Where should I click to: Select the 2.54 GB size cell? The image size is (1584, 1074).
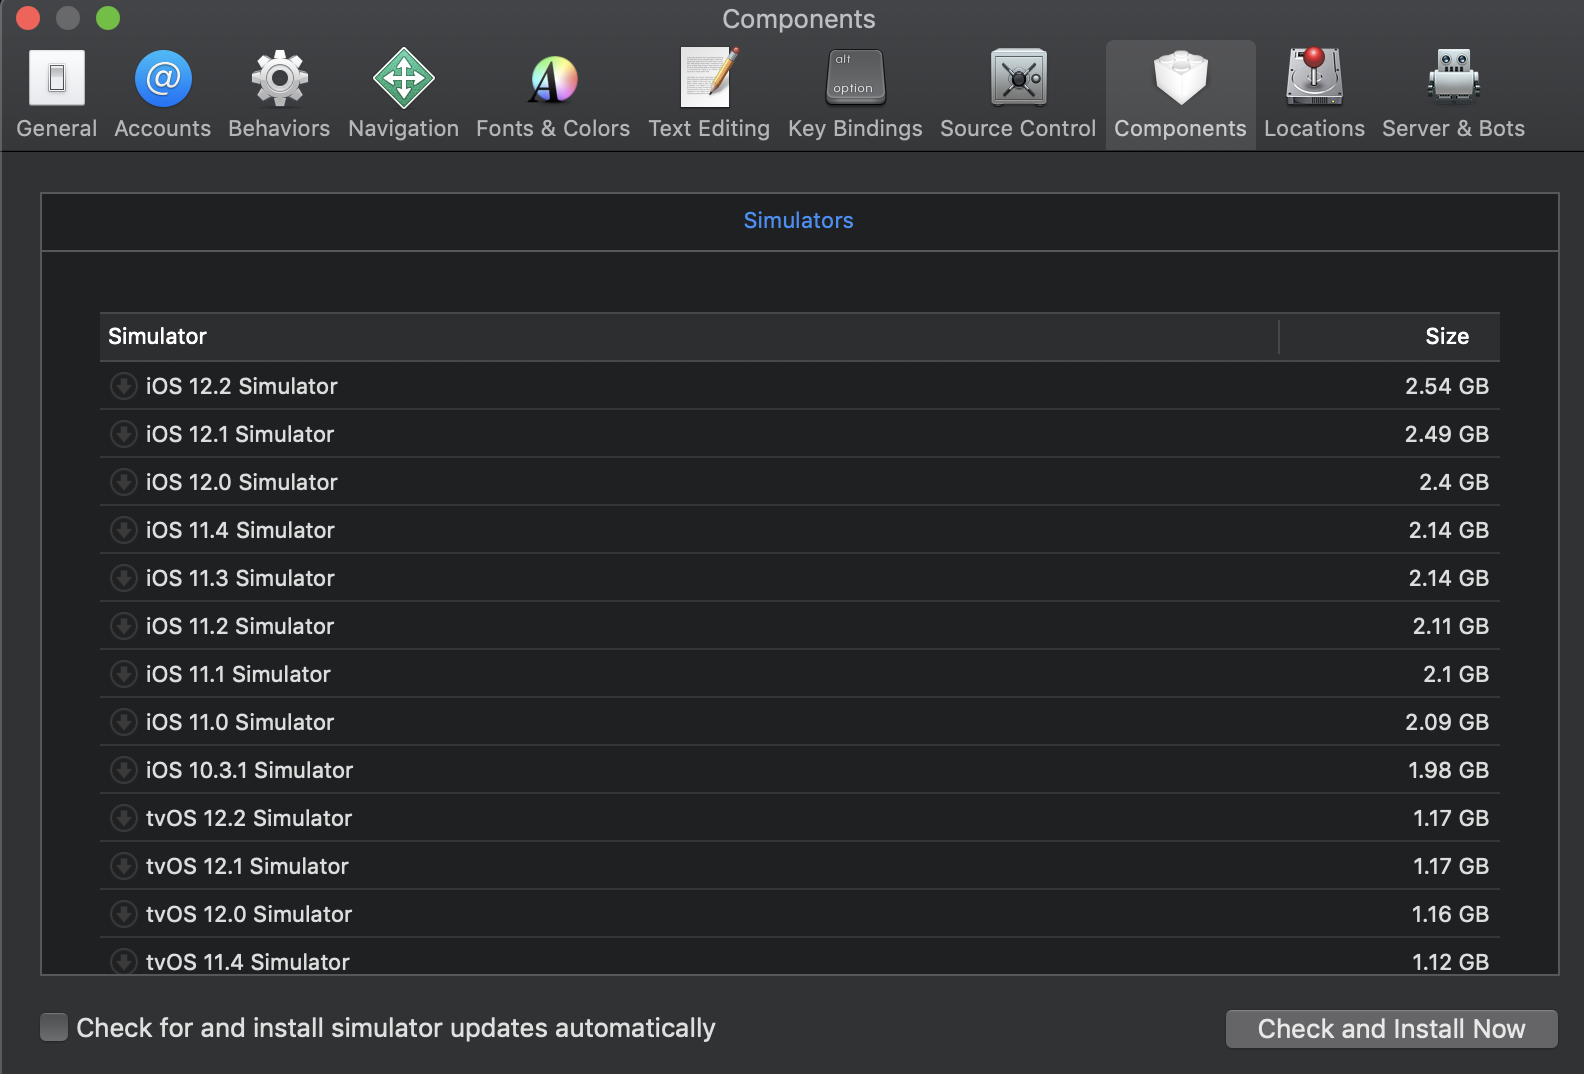(1446, 386)
